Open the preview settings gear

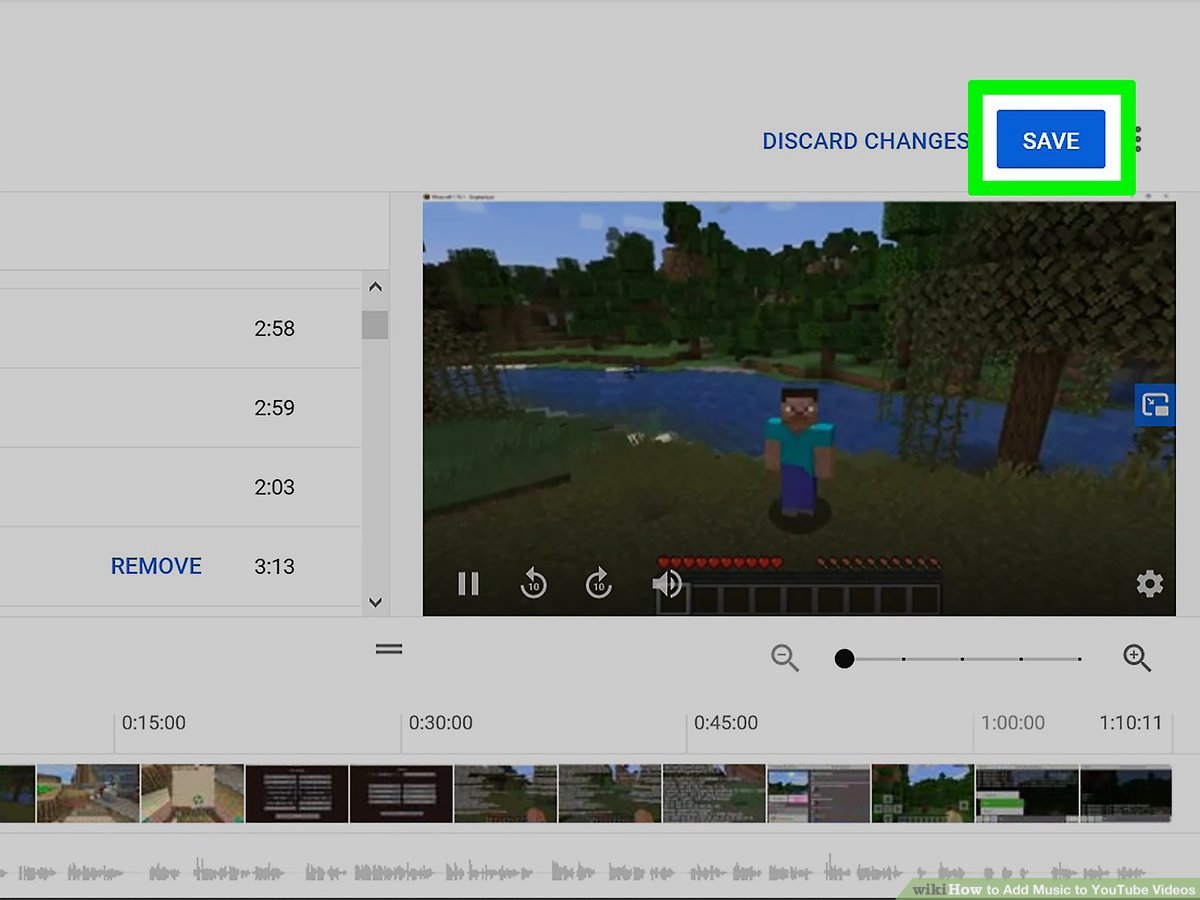(x=1149, y=584)
